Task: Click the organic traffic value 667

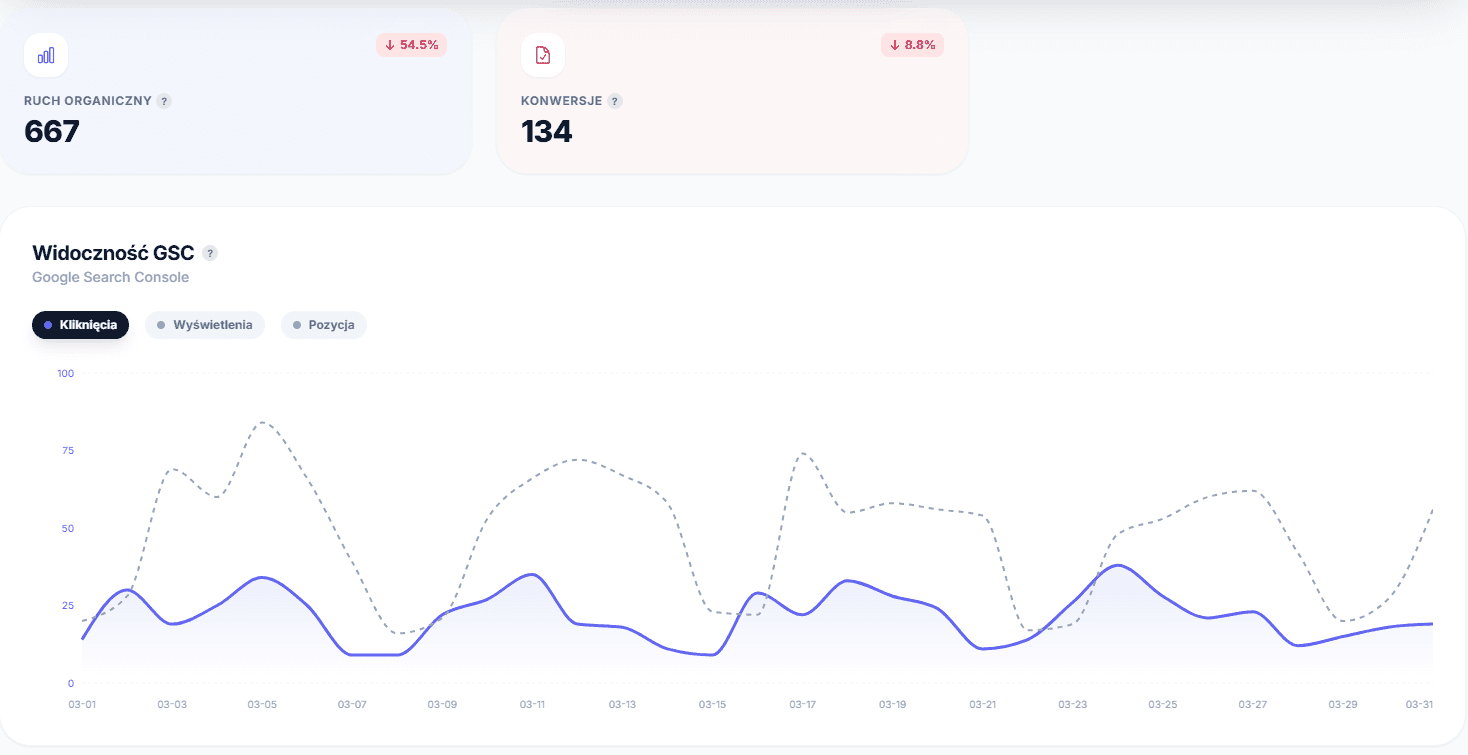Action: point(52,131)
